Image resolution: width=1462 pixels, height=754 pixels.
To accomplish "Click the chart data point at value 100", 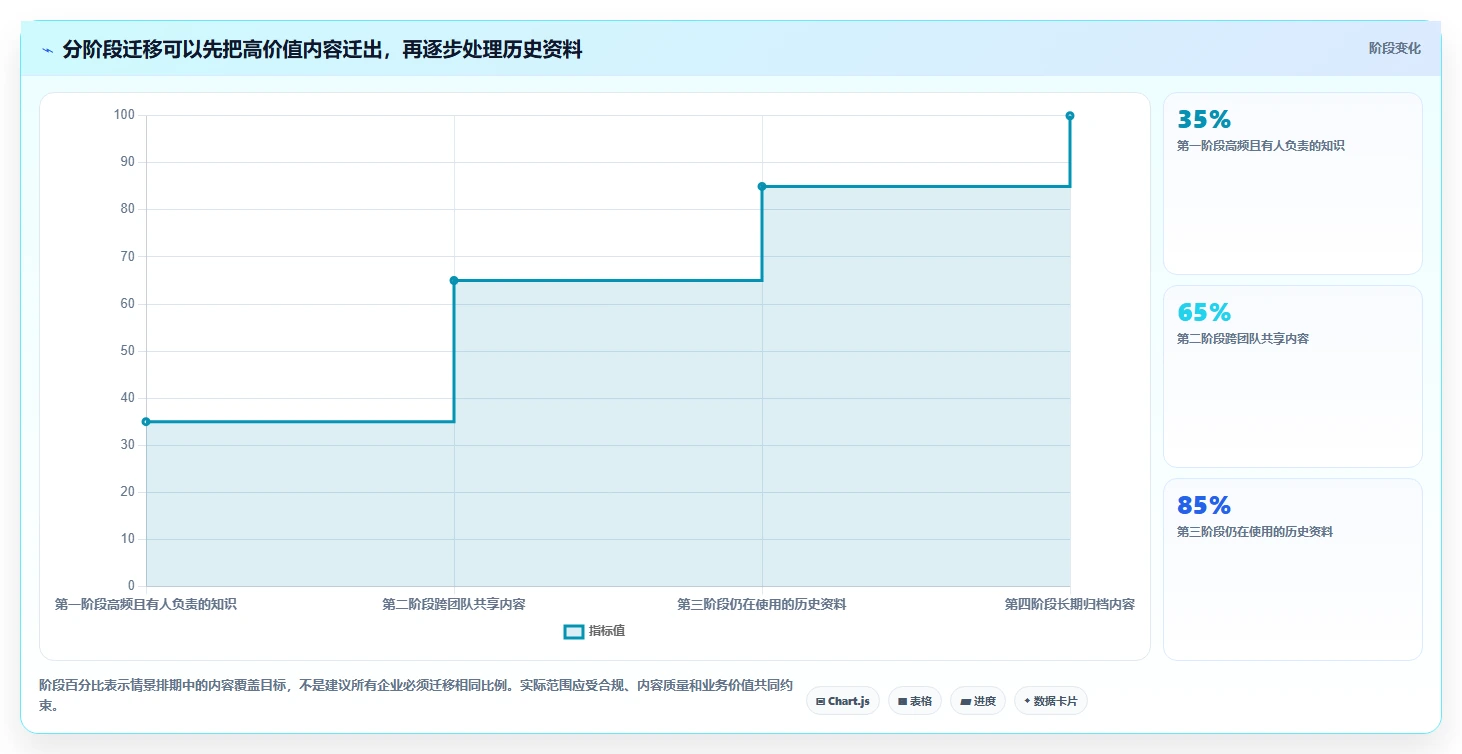I will click(1070, 116).
